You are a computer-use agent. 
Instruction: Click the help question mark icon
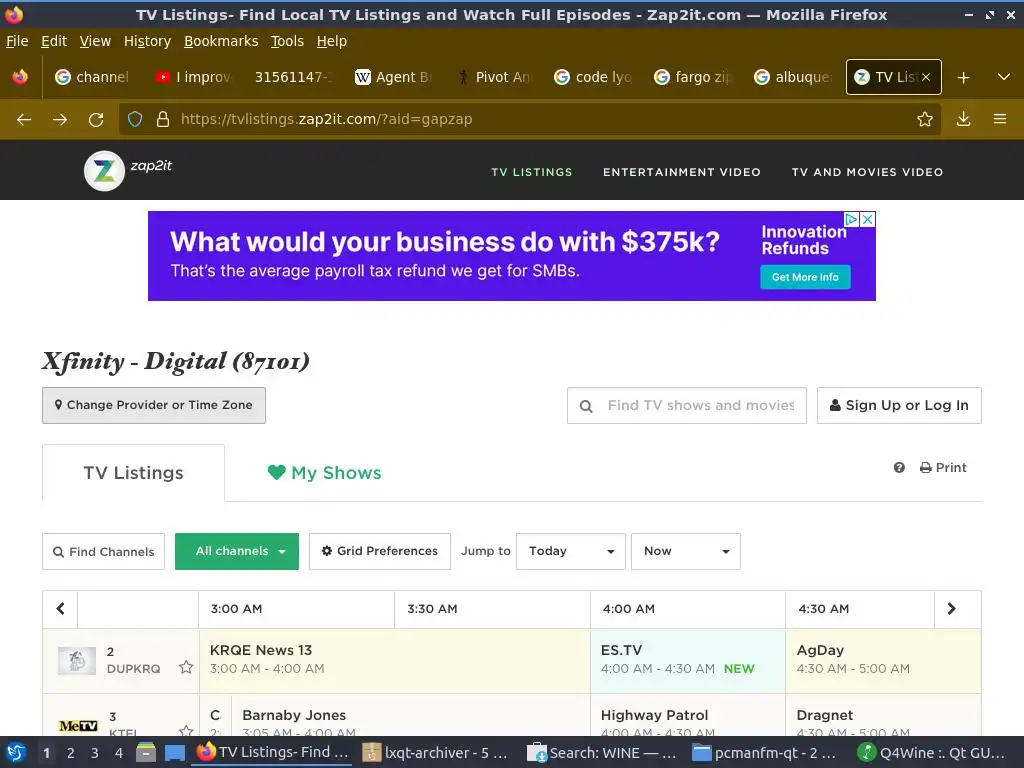(899, 468)
